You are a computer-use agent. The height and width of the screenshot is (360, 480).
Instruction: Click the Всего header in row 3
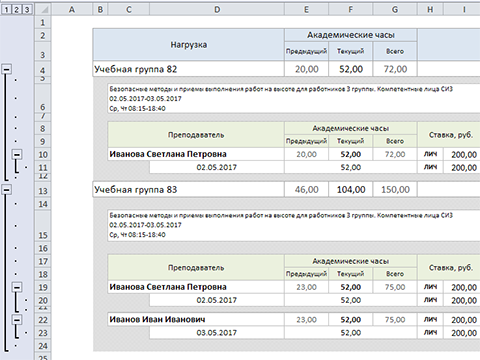(395, 51)
